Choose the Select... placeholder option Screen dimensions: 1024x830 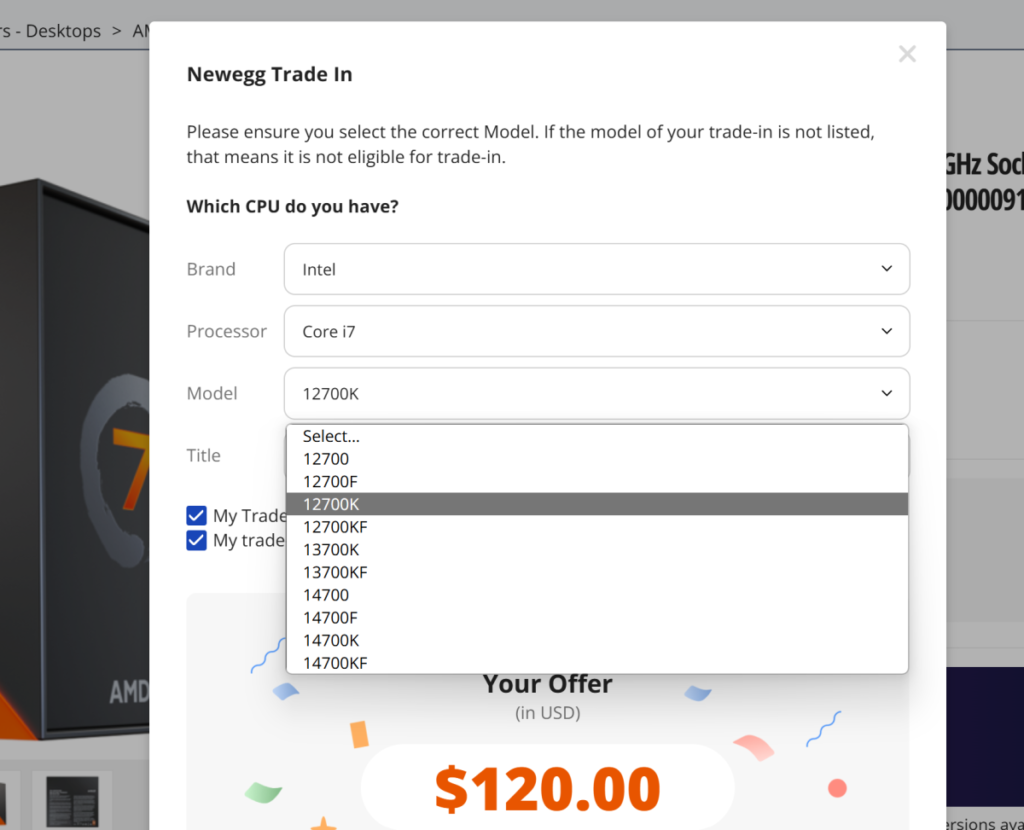tap(597, 436)
